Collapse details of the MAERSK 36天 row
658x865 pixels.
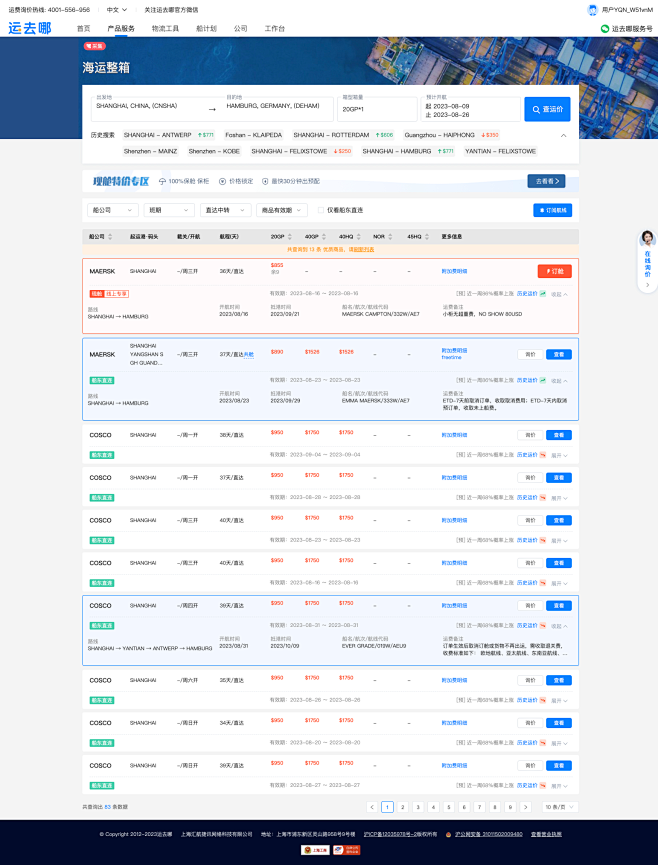click(559, 294)
